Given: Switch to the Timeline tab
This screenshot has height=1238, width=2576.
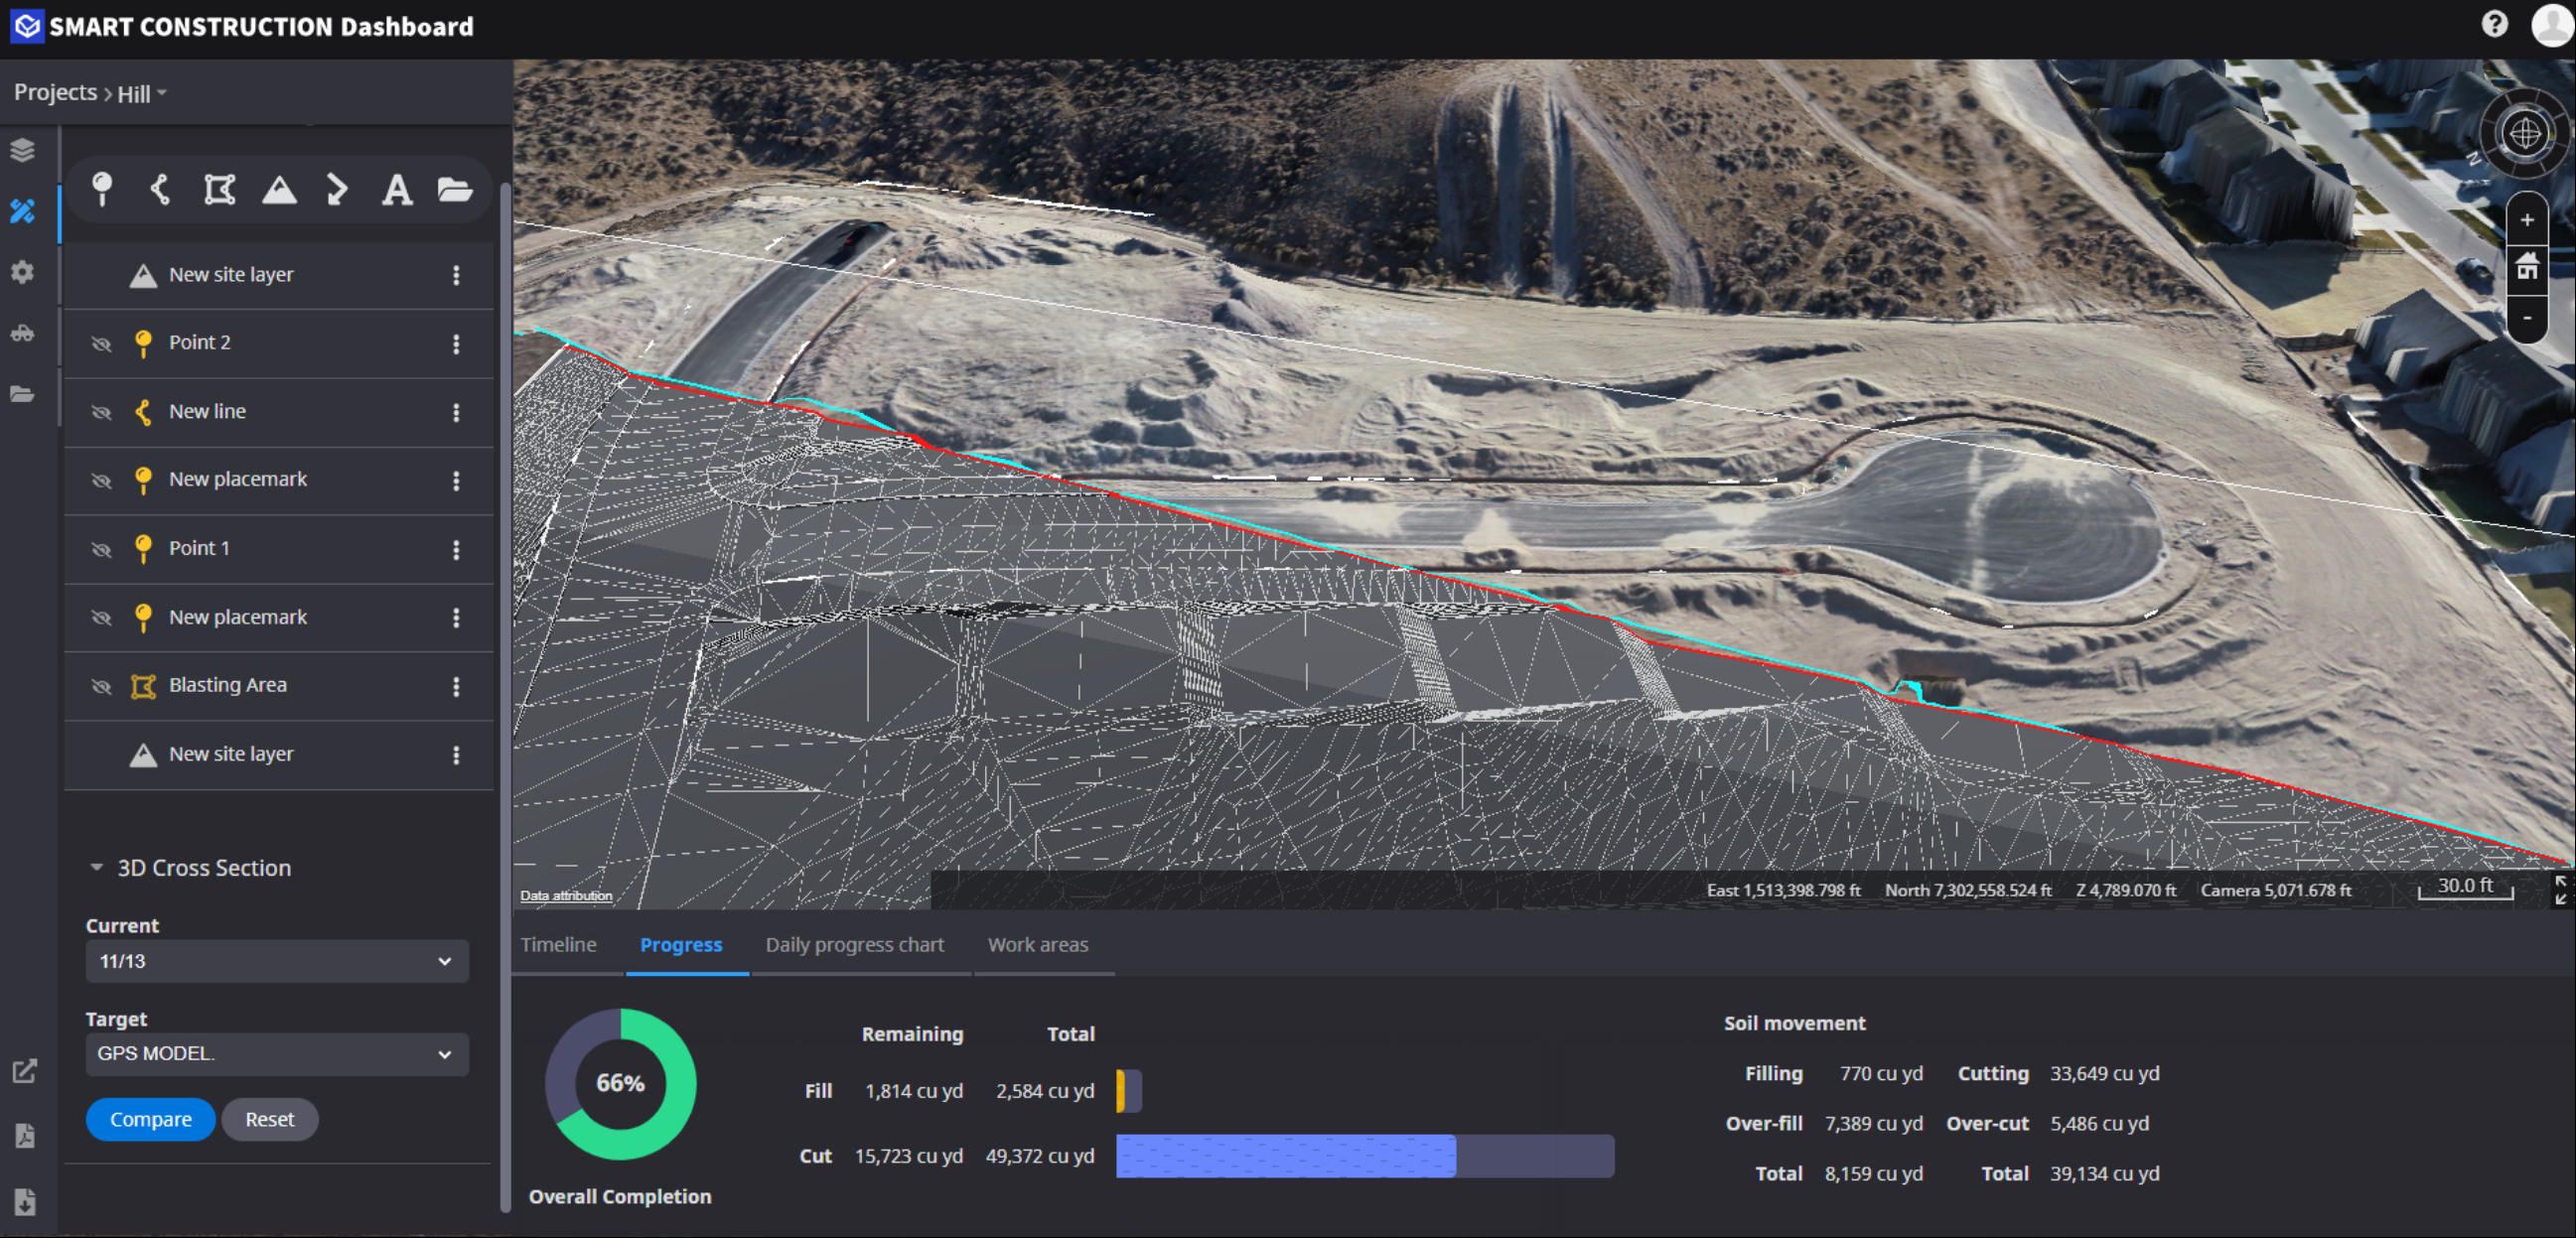Looking at the screenshot, I should coord(558,944).
